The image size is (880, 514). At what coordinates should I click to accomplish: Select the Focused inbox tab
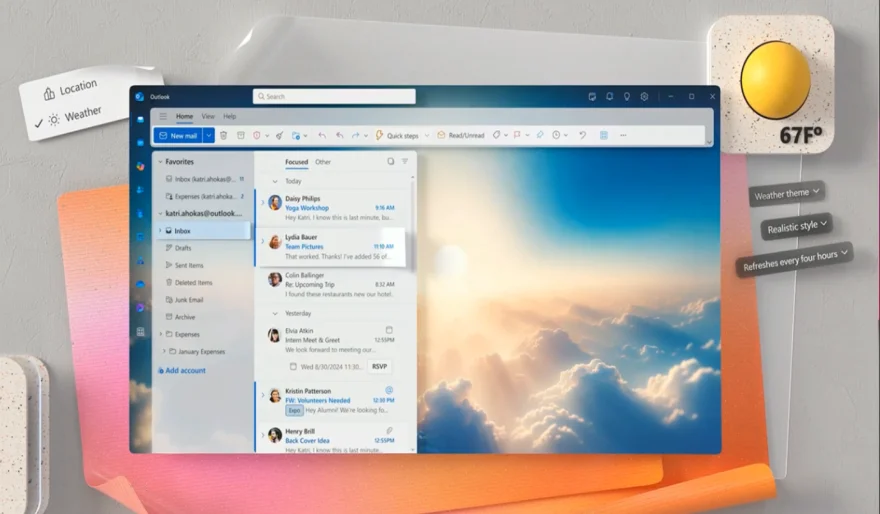296,162
